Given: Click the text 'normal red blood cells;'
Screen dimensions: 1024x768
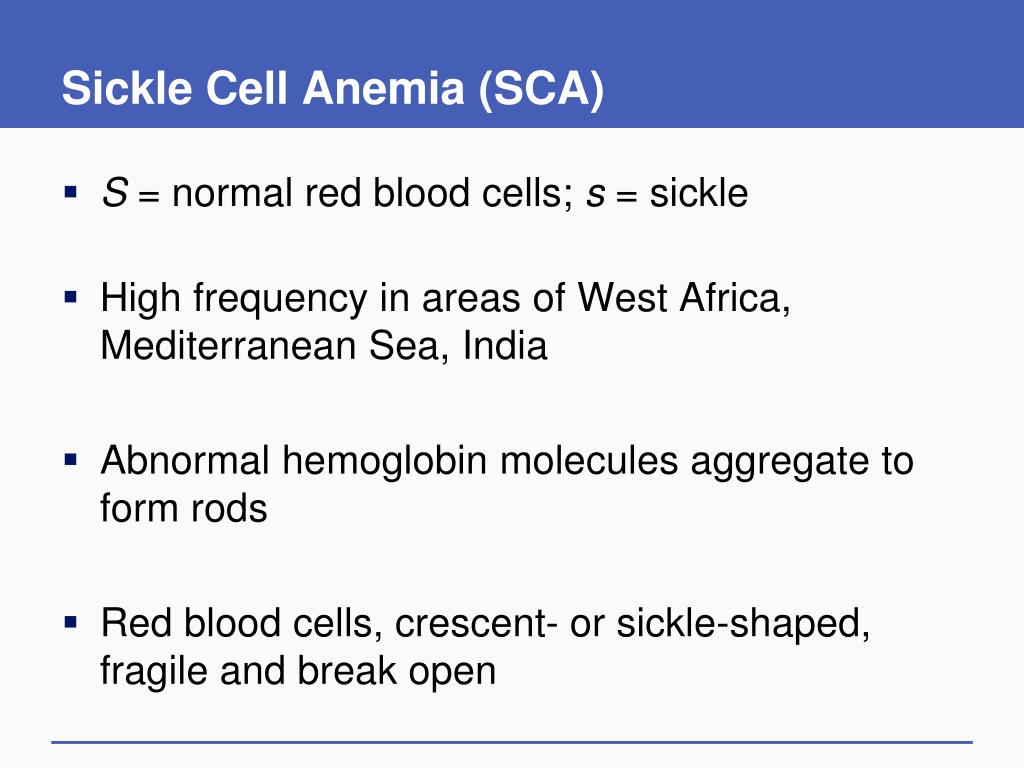Looking at the screenshot, I should click(372, 194).
